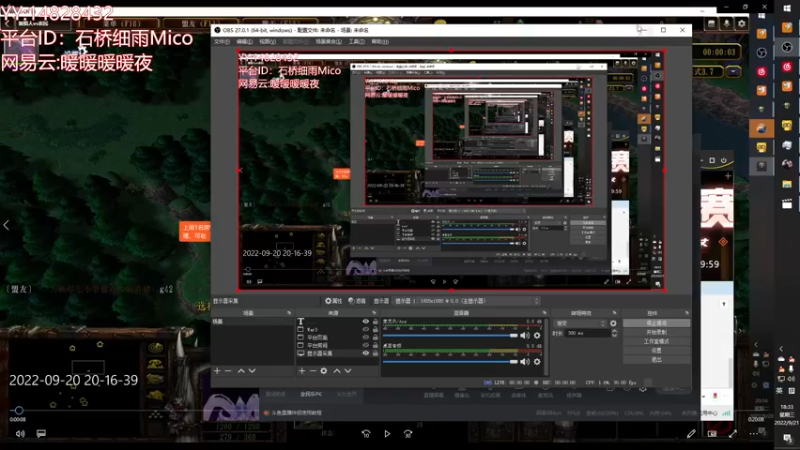Viewport: 800px width, 450px height.
Task: Toggle lock on 显示器采集 source
Action: pos(375,353)
